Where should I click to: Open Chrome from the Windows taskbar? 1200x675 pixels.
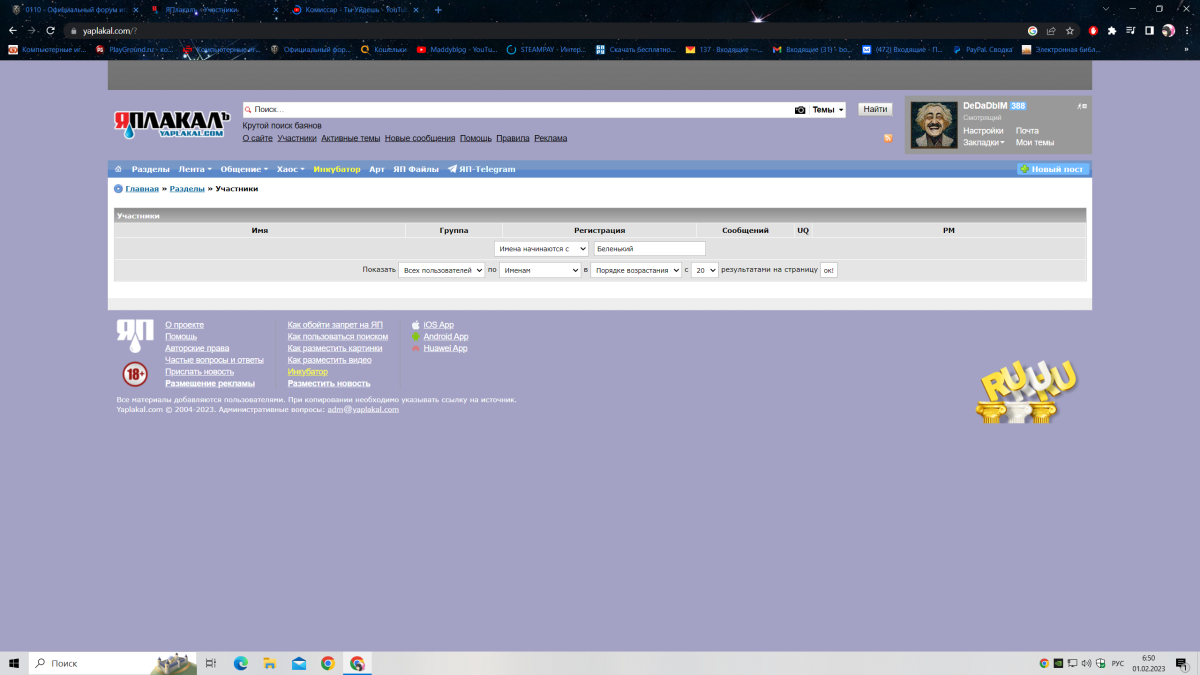click(328, 663)
